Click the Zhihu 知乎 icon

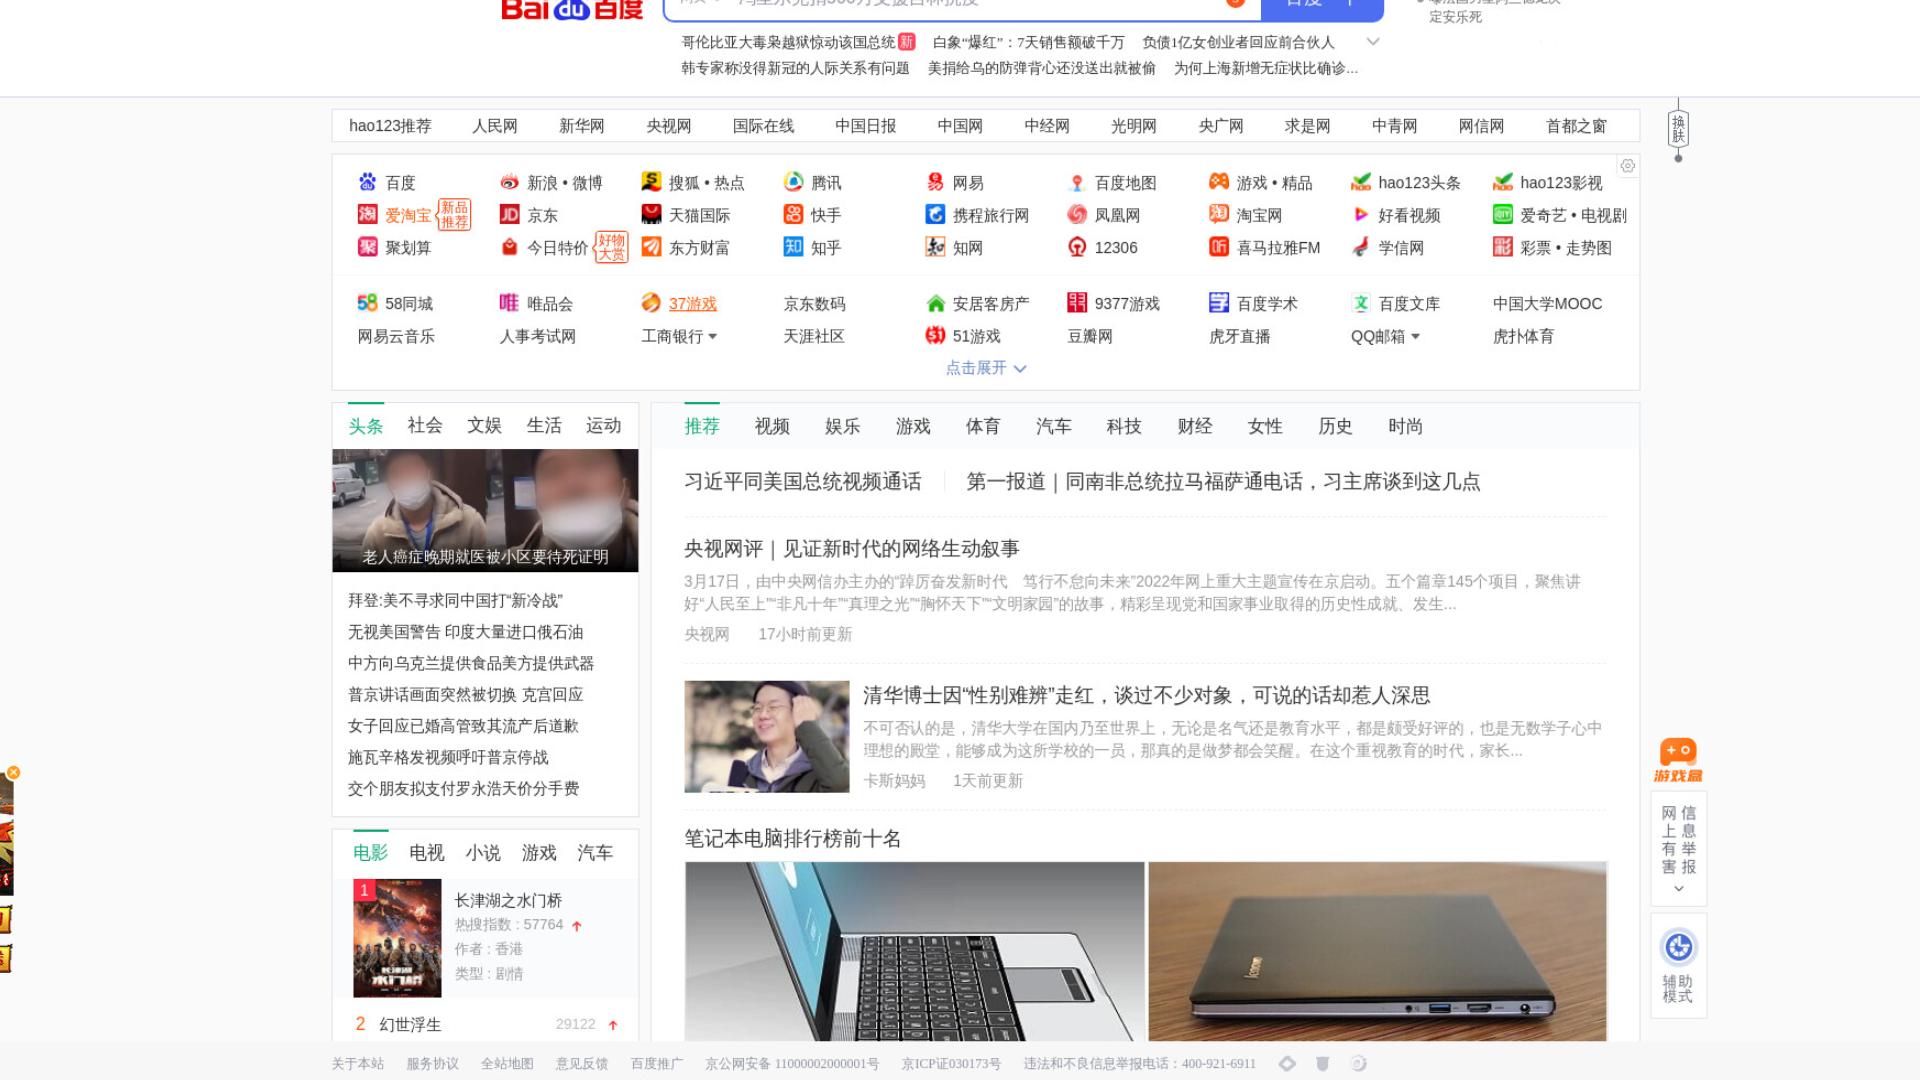793,247
